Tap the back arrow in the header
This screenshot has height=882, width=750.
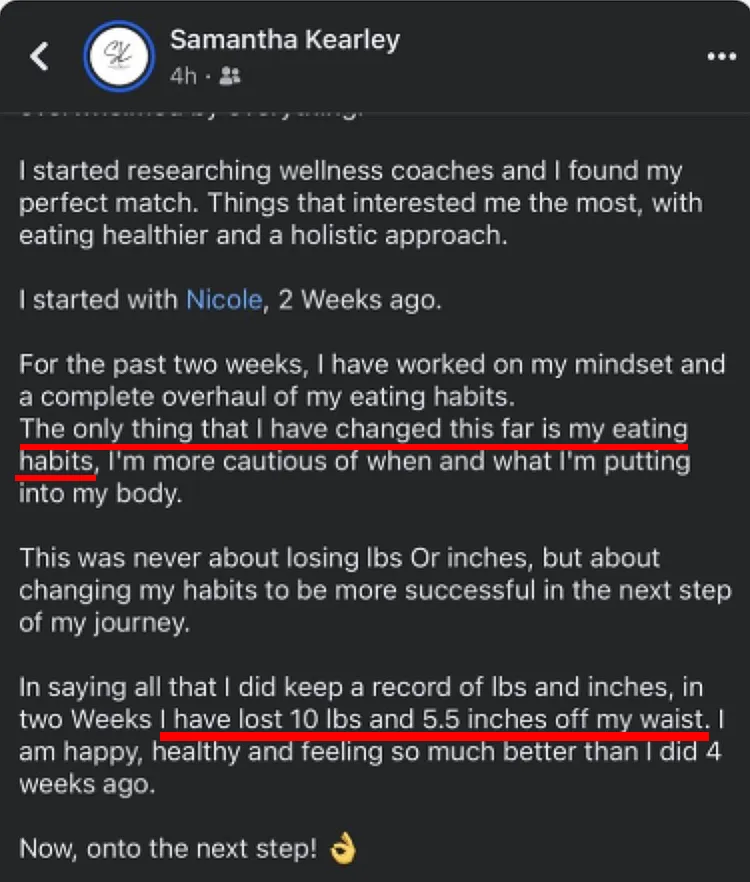[39, 57]
